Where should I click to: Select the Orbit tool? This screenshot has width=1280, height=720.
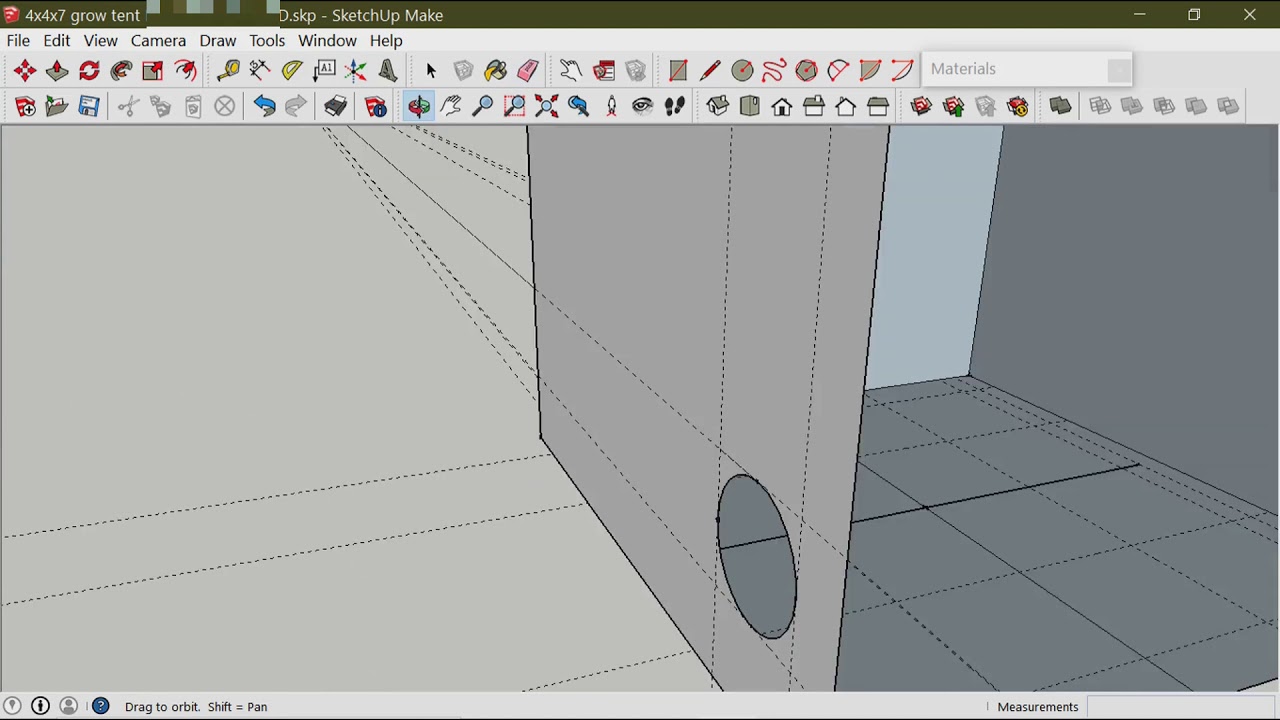pyautogui.click(x=419, y=106)
